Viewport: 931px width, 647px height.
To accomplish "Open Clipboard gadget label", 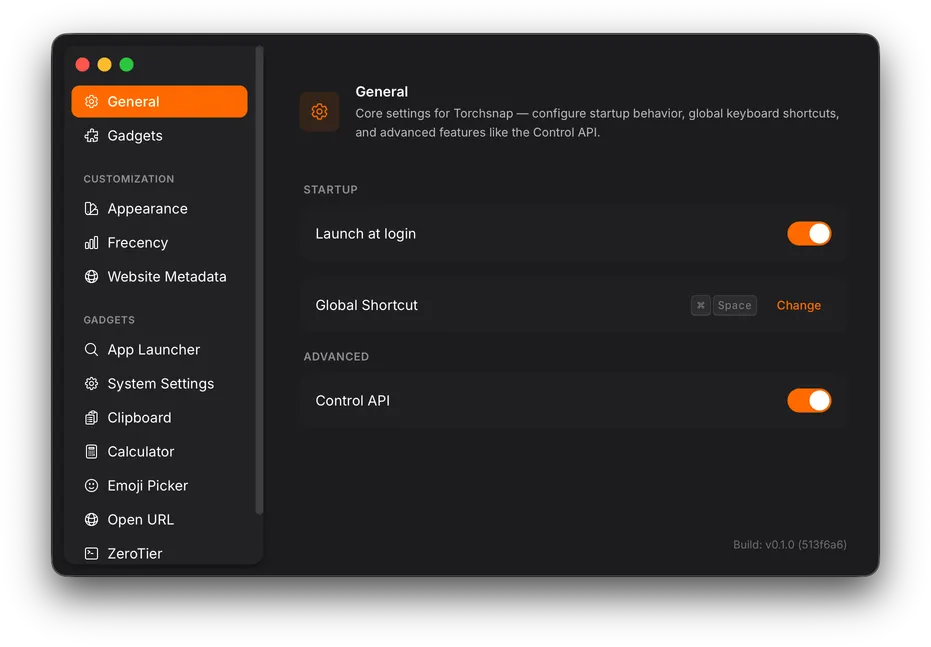I will click(x=140, y=418).
